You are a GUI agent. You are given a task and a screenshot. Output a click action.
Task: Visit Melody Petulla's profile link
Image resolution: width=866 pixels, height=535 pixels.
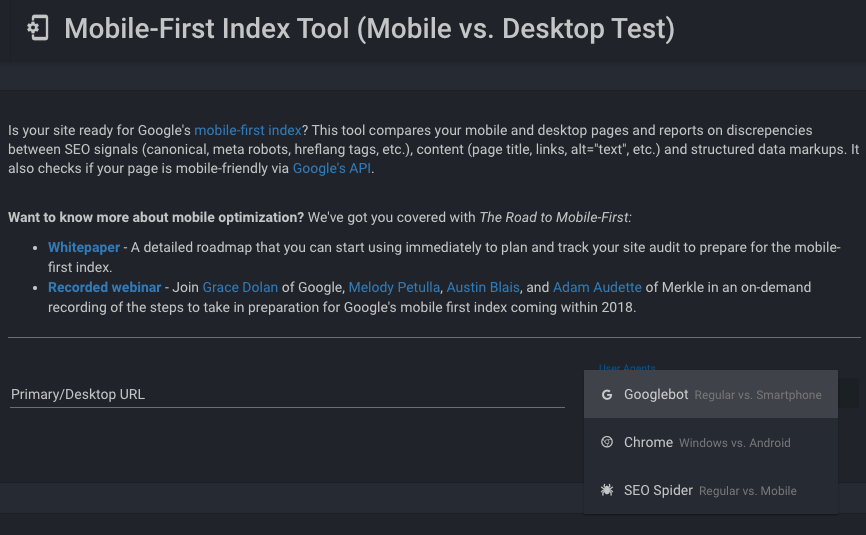[394, 288]
